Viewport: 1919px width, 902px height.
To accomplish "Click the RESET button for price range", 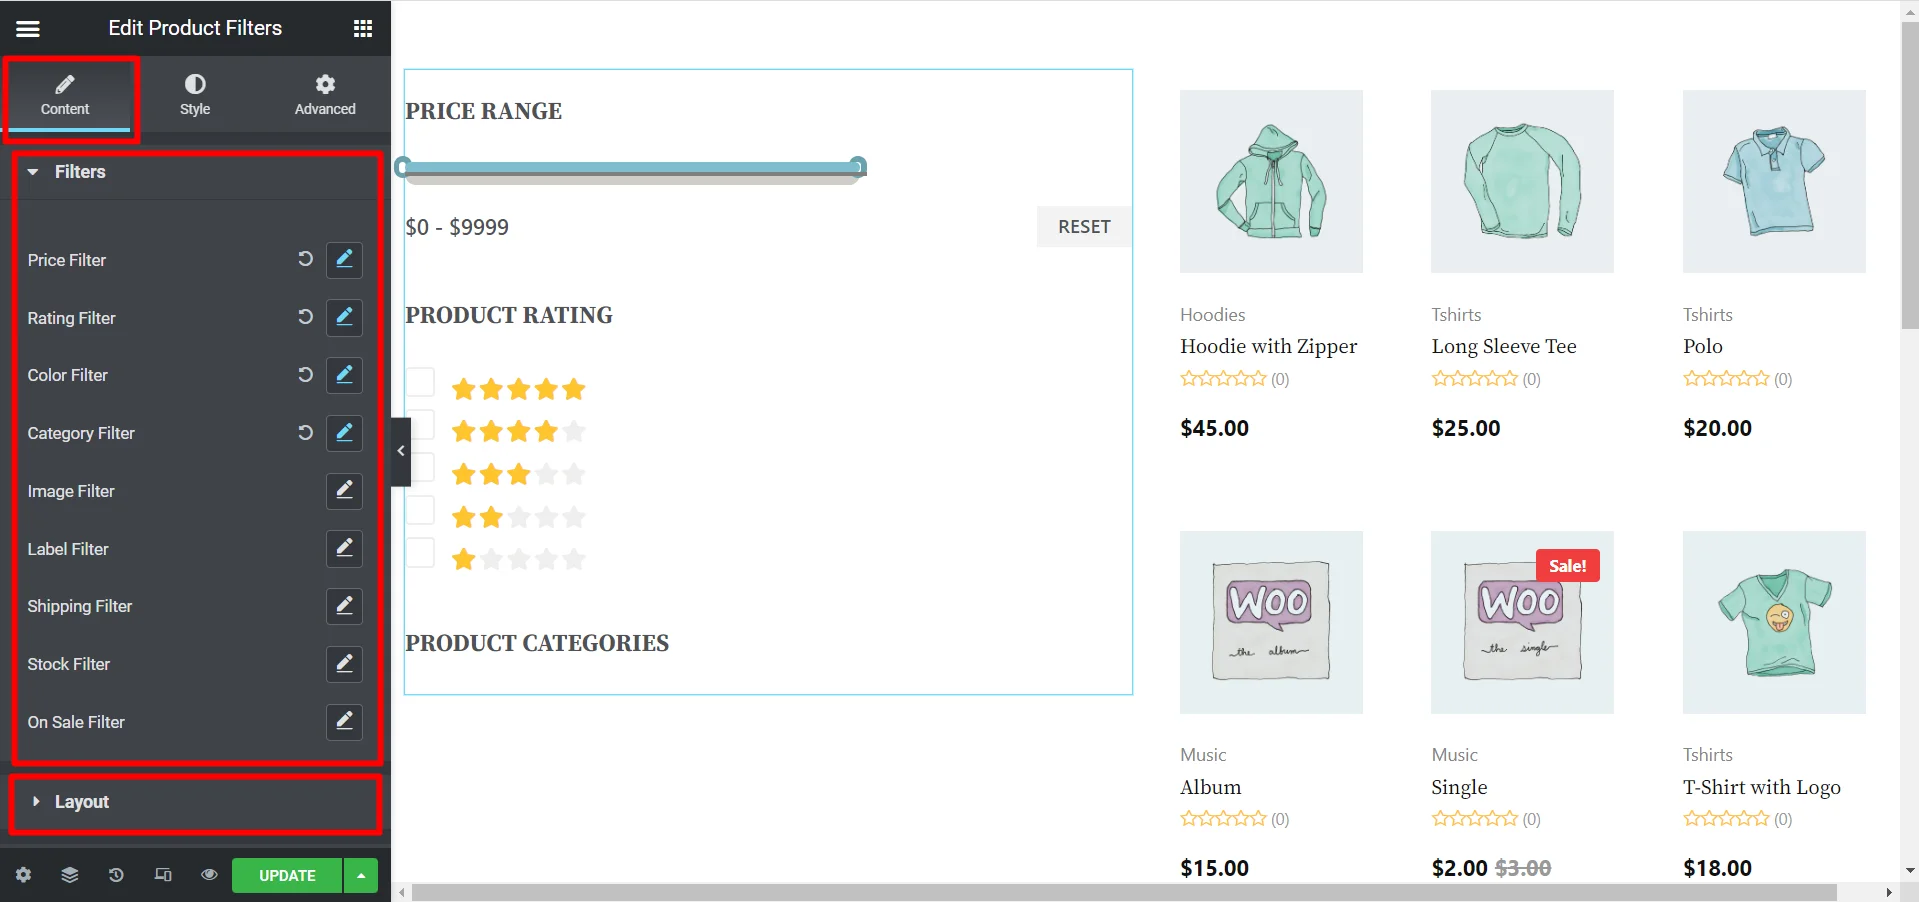I will pyautogui.click(x=1084, y=227).
